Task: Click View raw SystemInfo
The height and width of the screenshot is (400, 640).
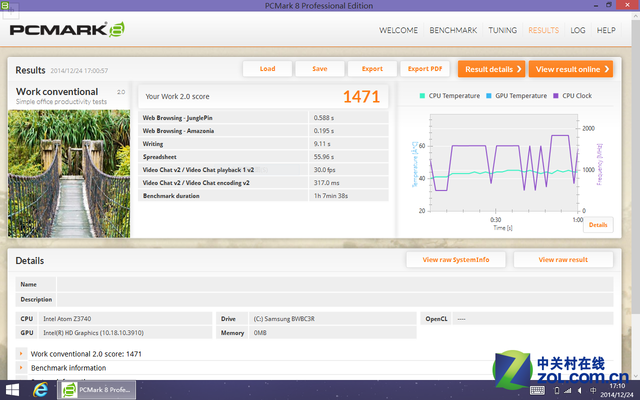Action: tap(456, 260)
